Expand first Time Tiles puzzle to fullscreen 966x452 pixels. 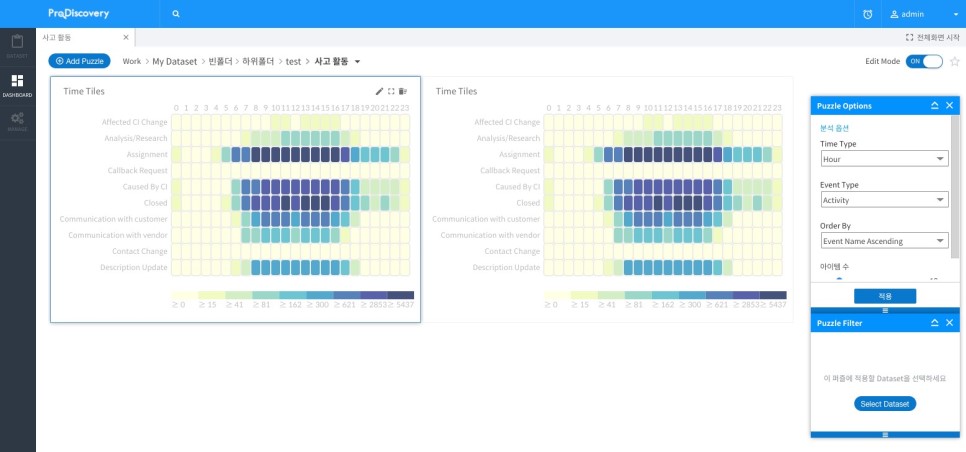point(391,91)
